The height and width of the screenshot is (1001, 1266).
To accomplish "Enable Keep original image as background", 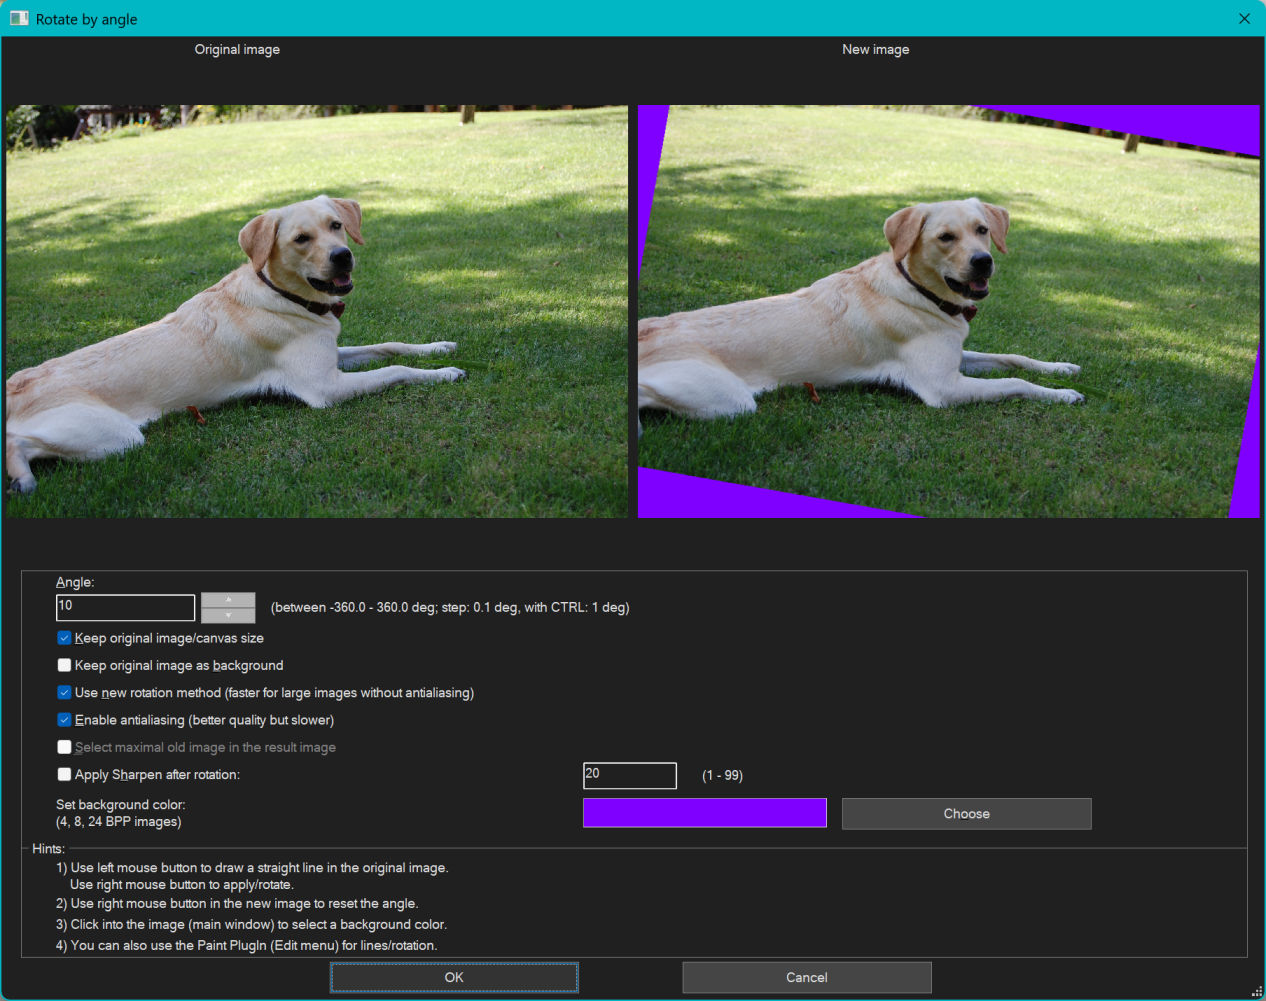I will 64,665.
